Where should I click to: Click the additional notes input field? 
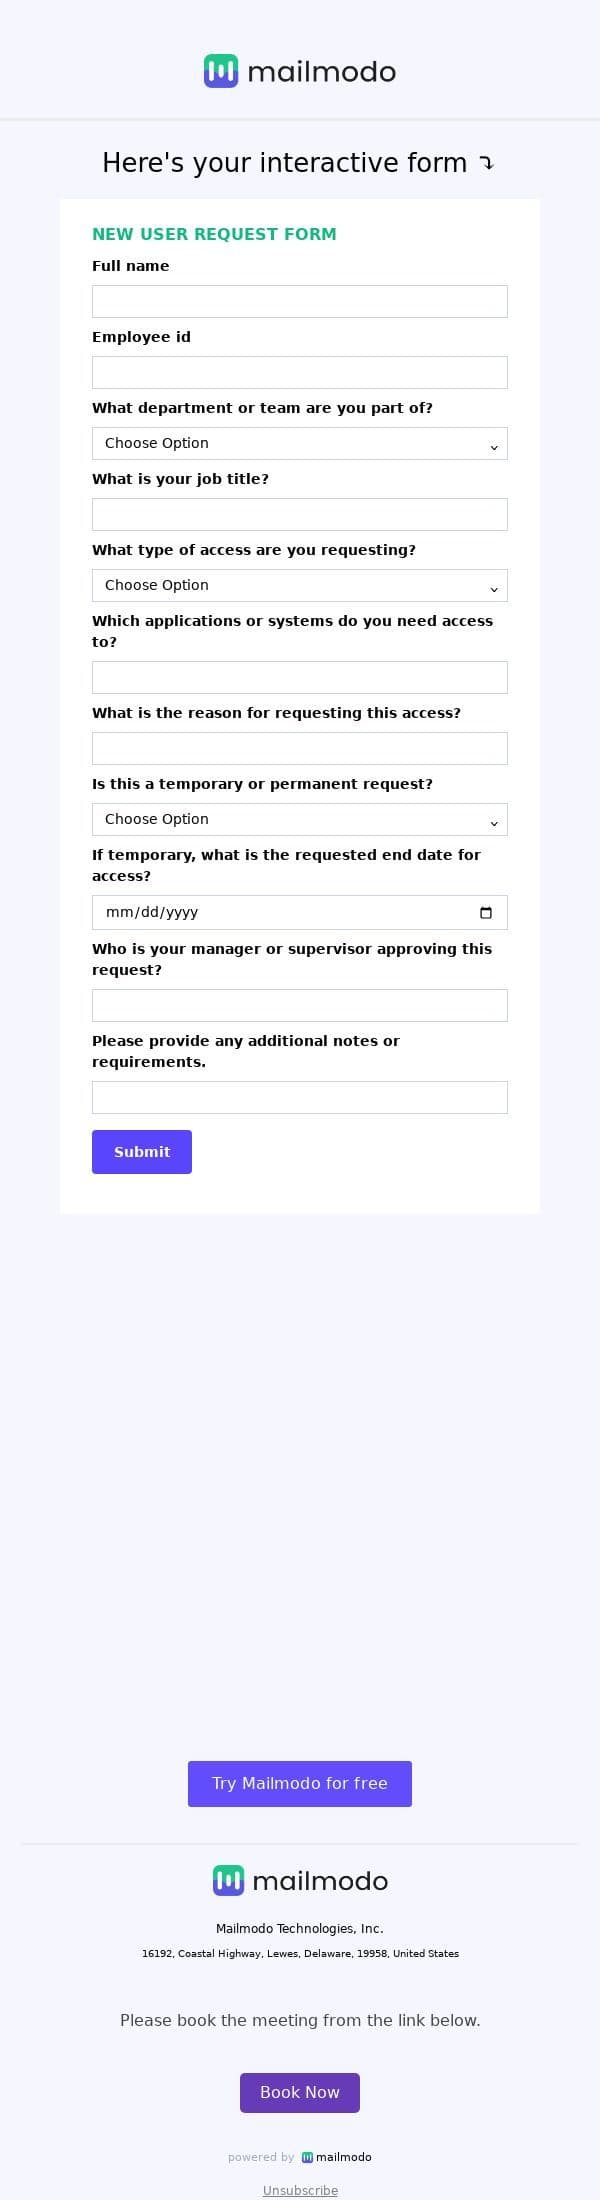[x=300, y=1098]
